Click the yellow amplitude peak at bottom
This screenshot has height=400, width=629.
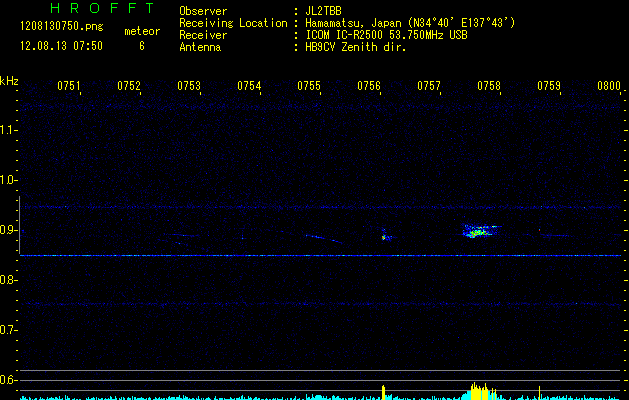477,389
